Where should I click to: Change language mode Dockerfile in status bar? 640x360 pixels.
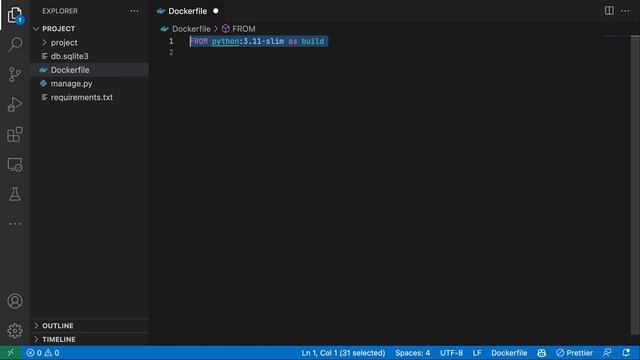pos(509,353)
